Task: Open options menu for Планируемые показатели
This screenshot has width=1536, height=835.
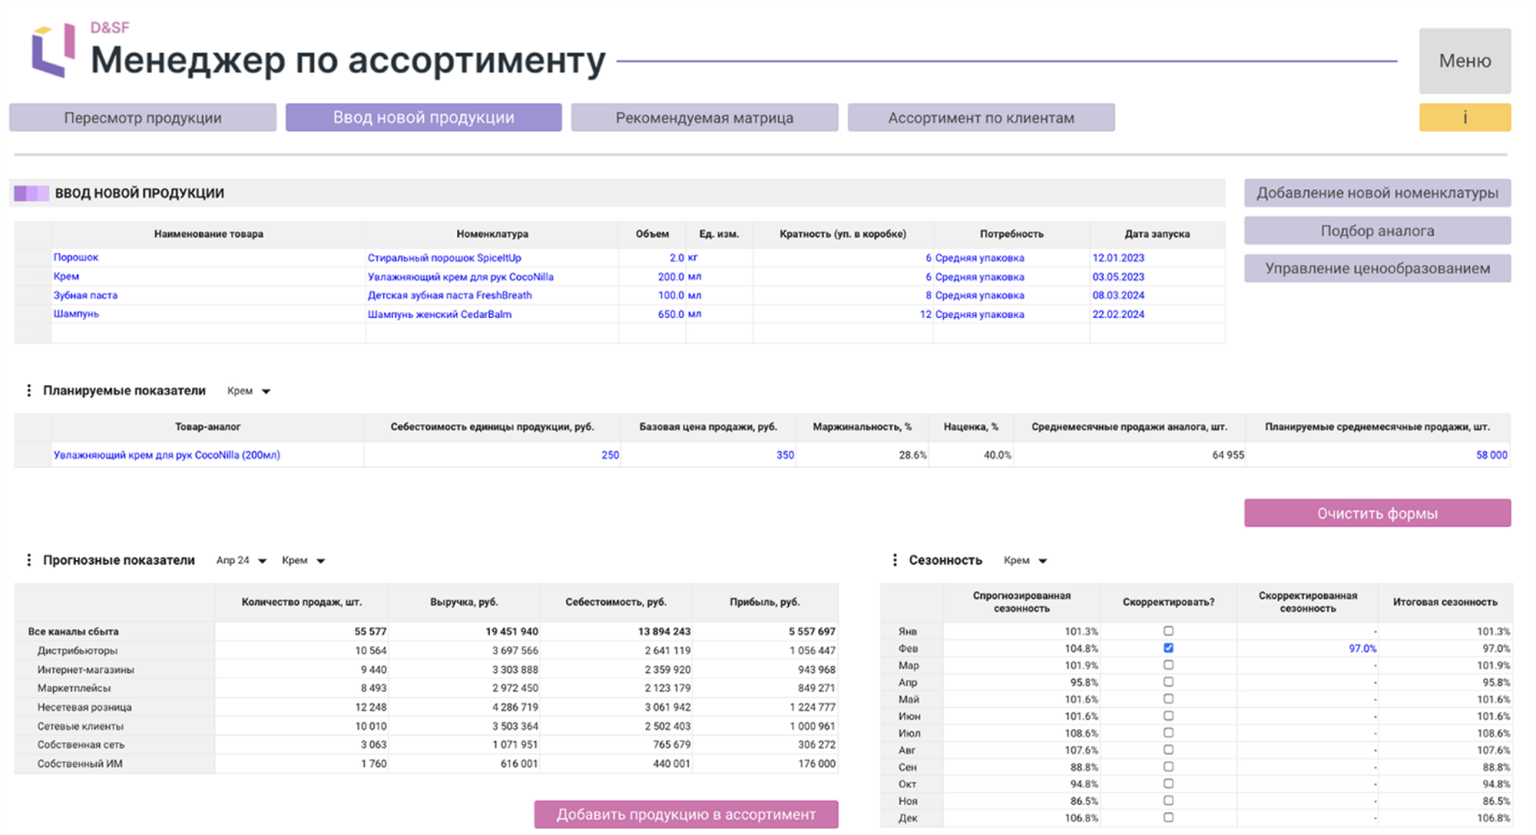Action: pos(28,391)
